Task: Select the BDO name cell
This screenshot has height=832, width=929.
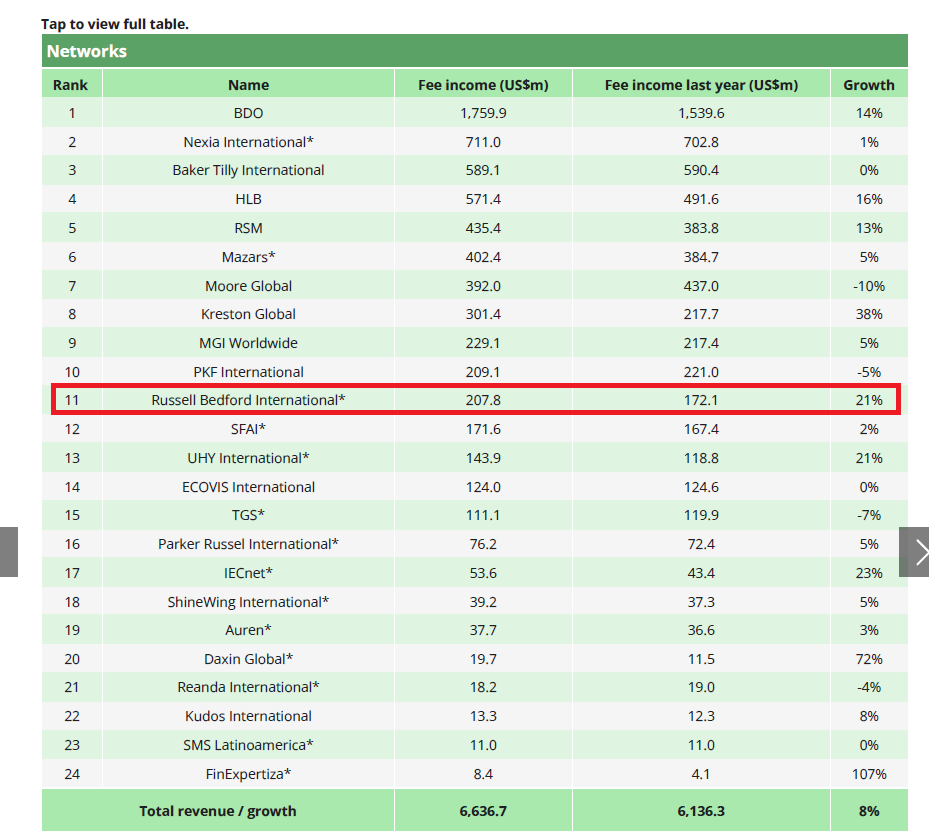Action: tap(248, 113)
